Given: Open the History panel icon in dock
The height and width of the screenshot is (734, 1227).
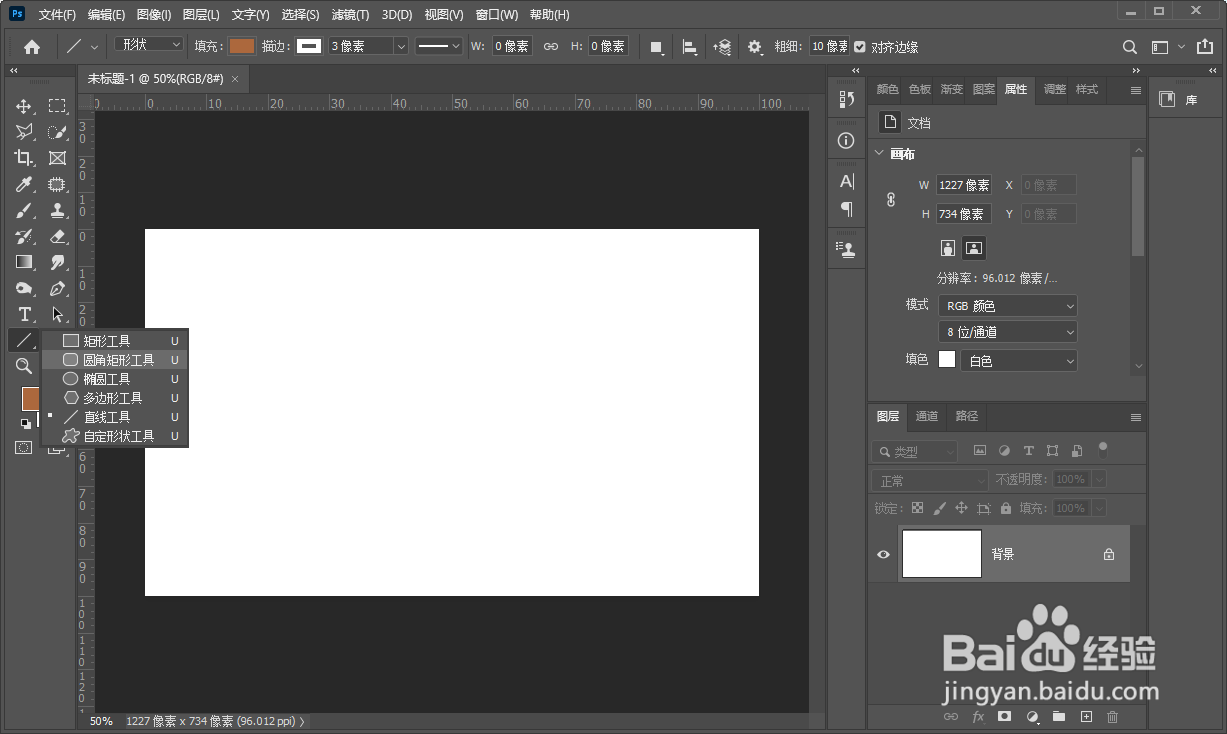Looking at the screenshot, I should point(847,98).
